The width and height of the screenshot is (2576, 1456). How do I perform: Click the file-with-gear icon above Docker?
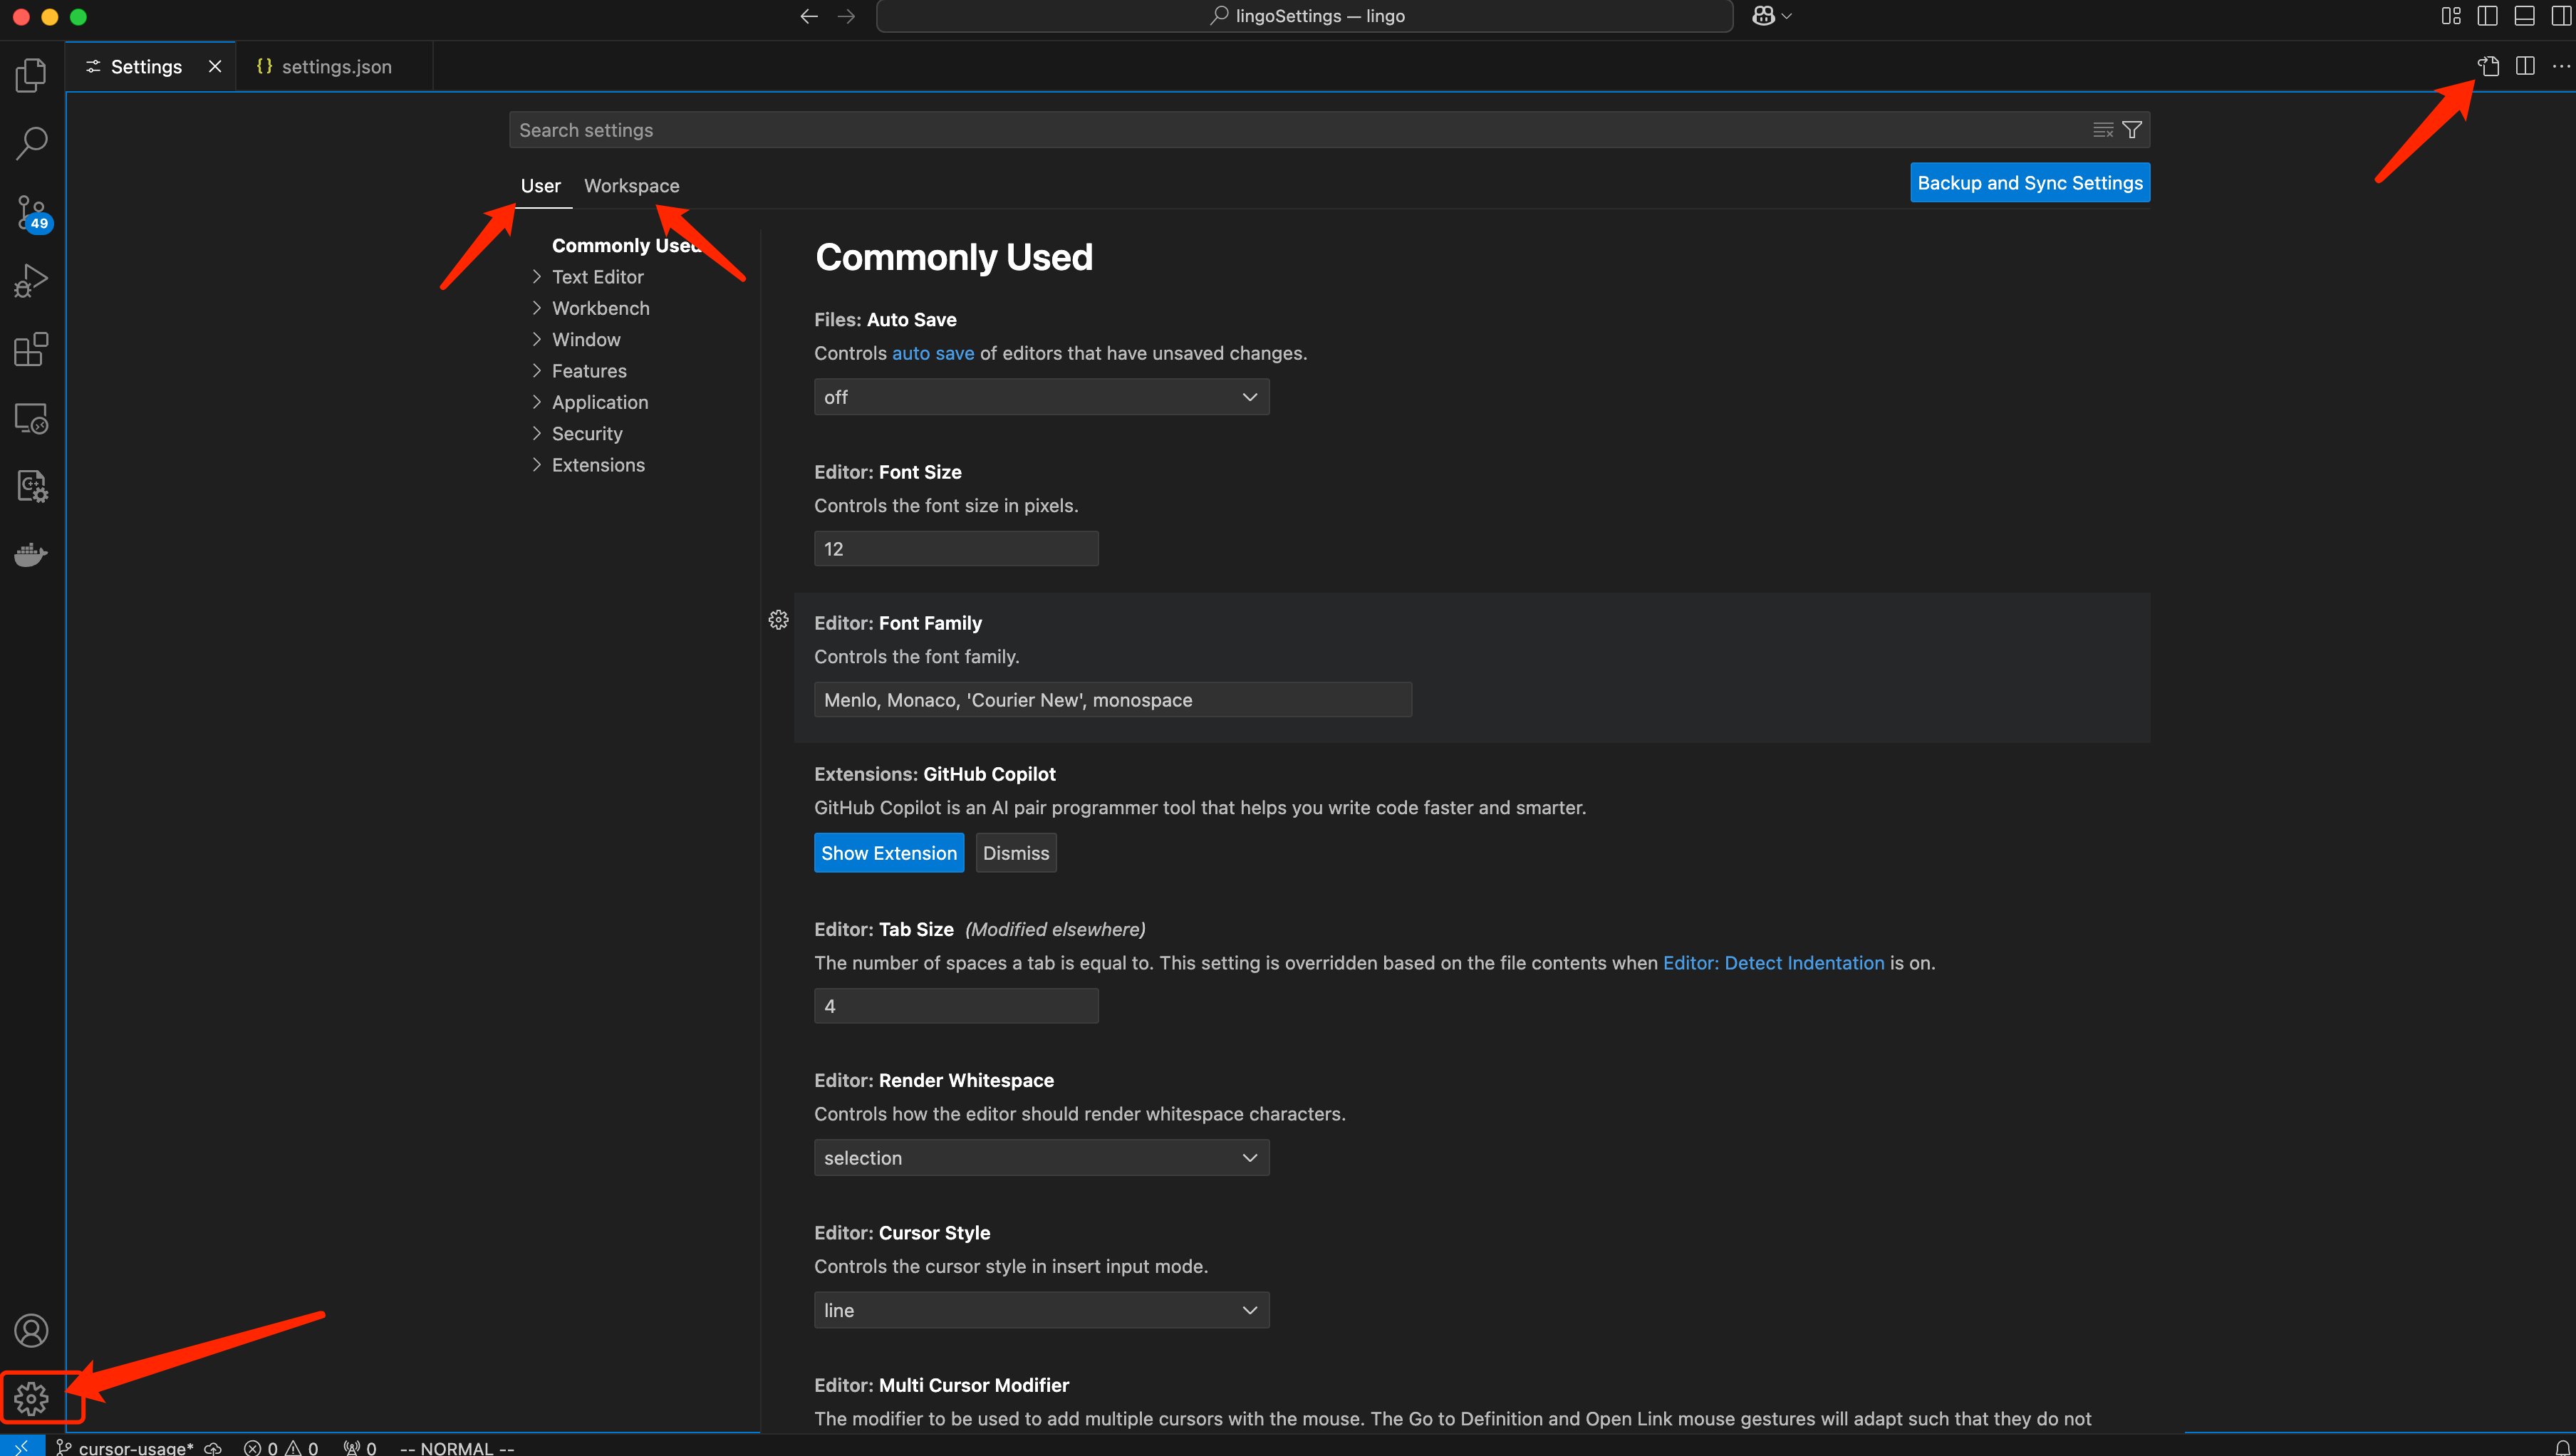pyautogui.click(x=31, y=486)
